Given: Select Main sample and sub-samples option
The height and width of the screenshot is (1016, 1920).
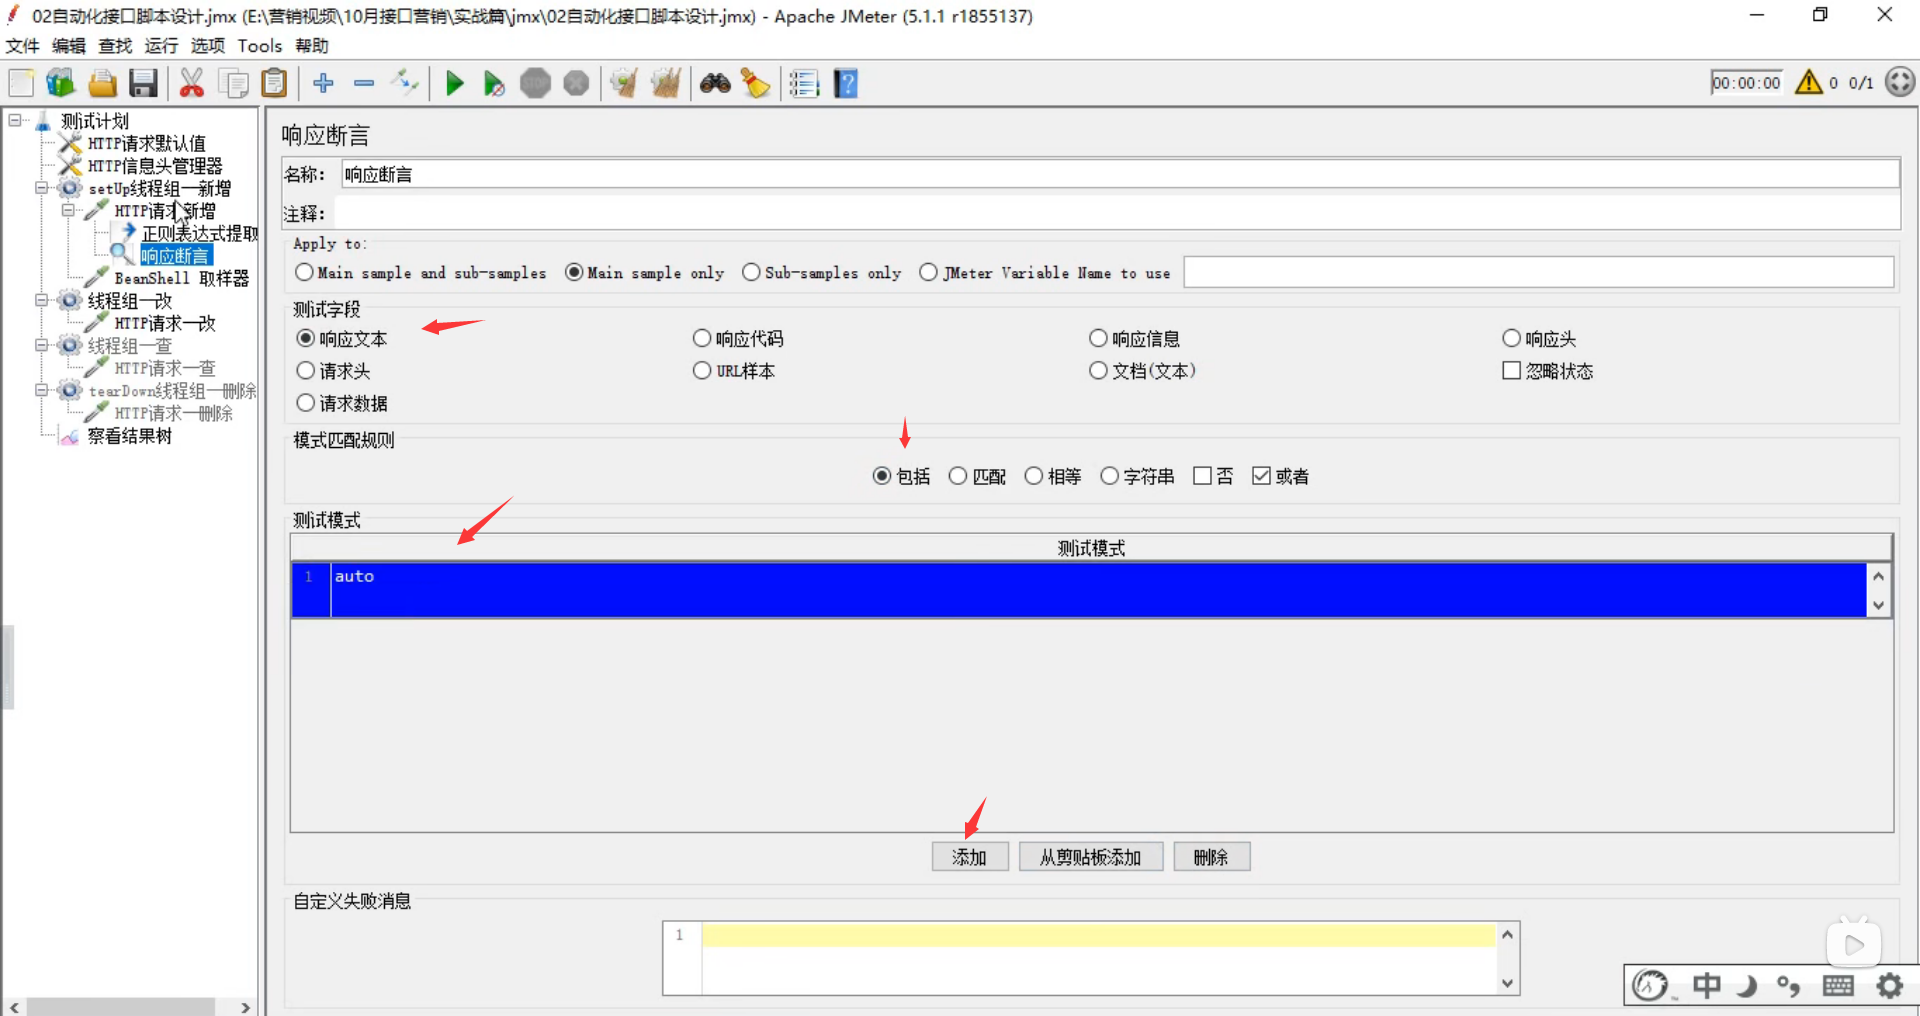Looking at the screenshot, I should [x=421, y=273].
